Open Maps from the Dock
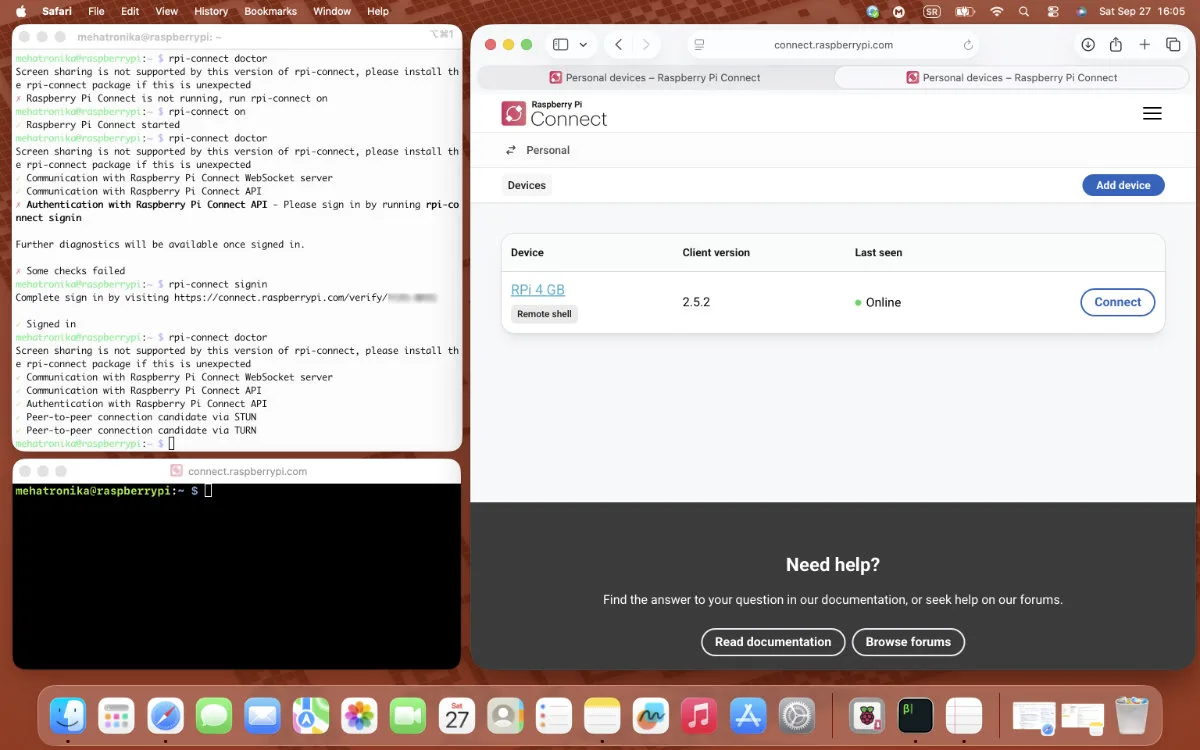 click(x=311, y=716)
